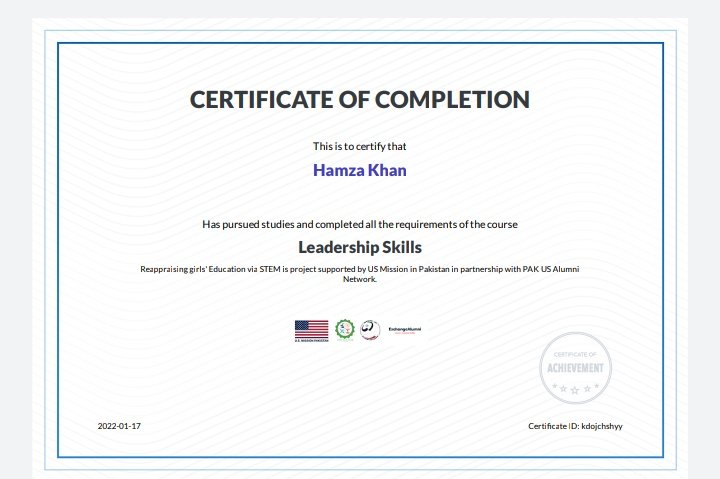720x479 pixels.
Task: Click the green gear-shaped logo
Action: pyautogui.click(x=345, y=331)
